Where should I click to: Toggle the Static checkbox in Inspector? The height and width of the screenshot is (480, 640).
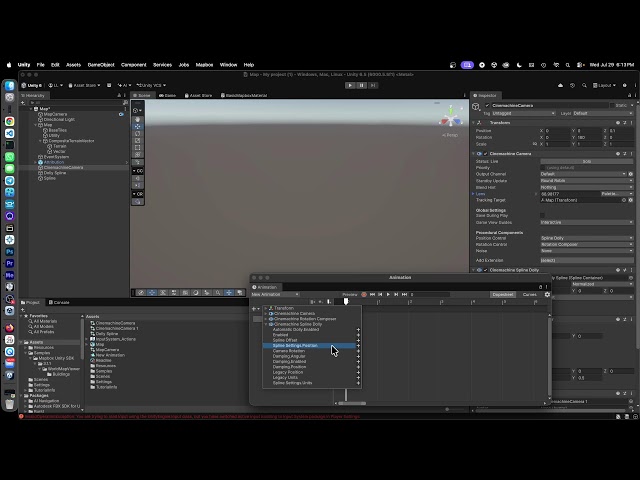coord(613,105)
